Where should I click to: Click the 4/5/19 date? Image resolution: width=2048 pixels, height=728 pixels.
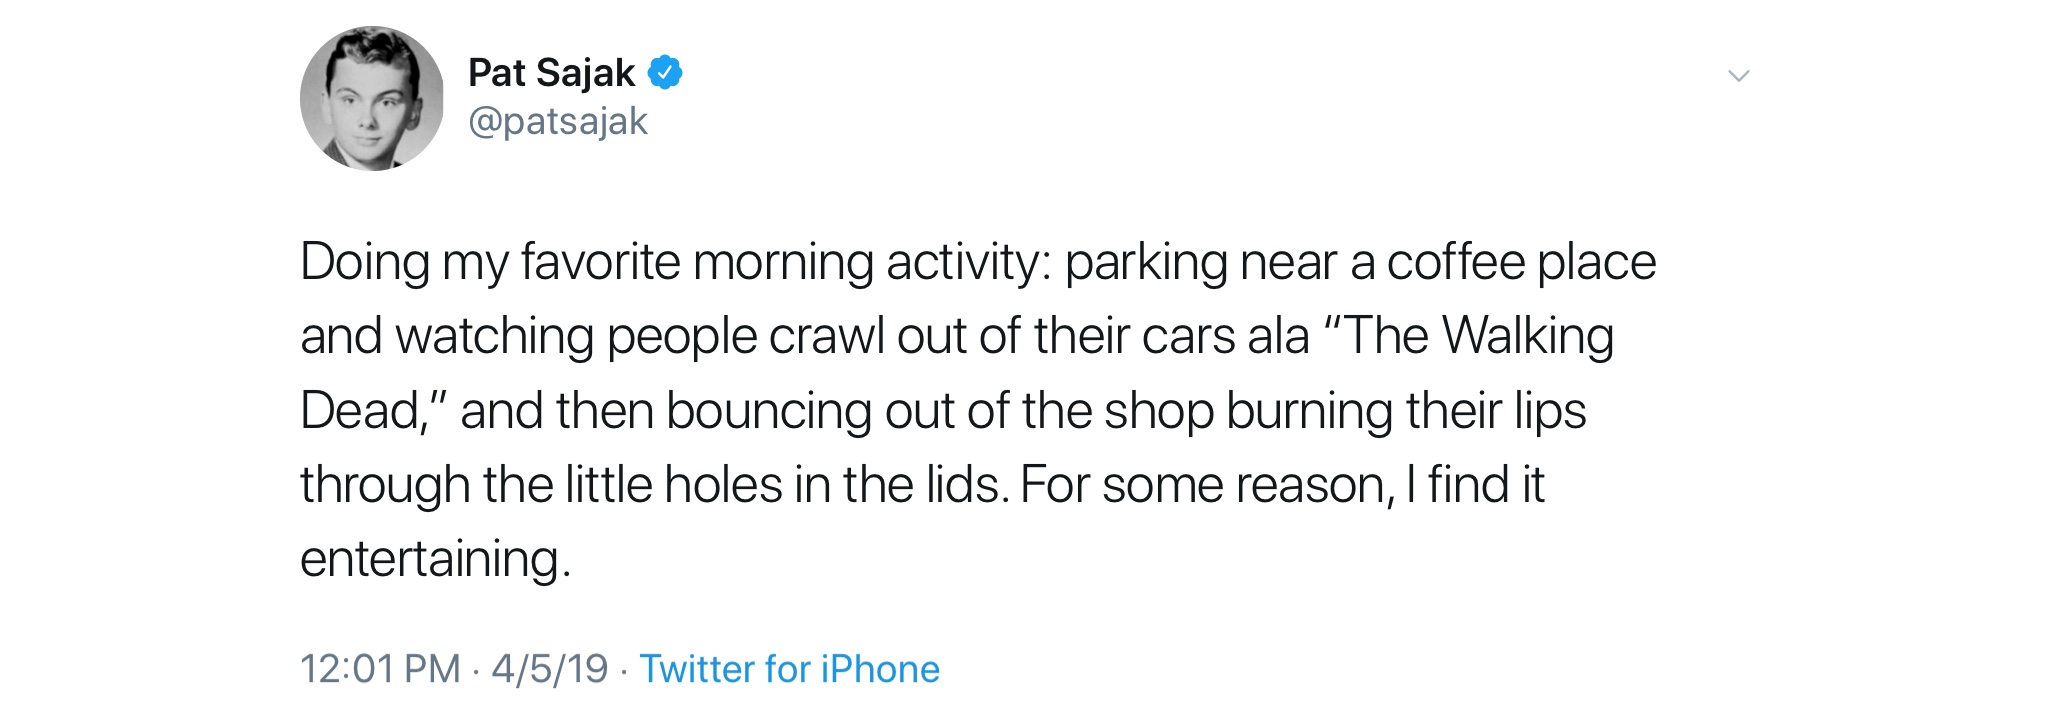pos(549,669)
